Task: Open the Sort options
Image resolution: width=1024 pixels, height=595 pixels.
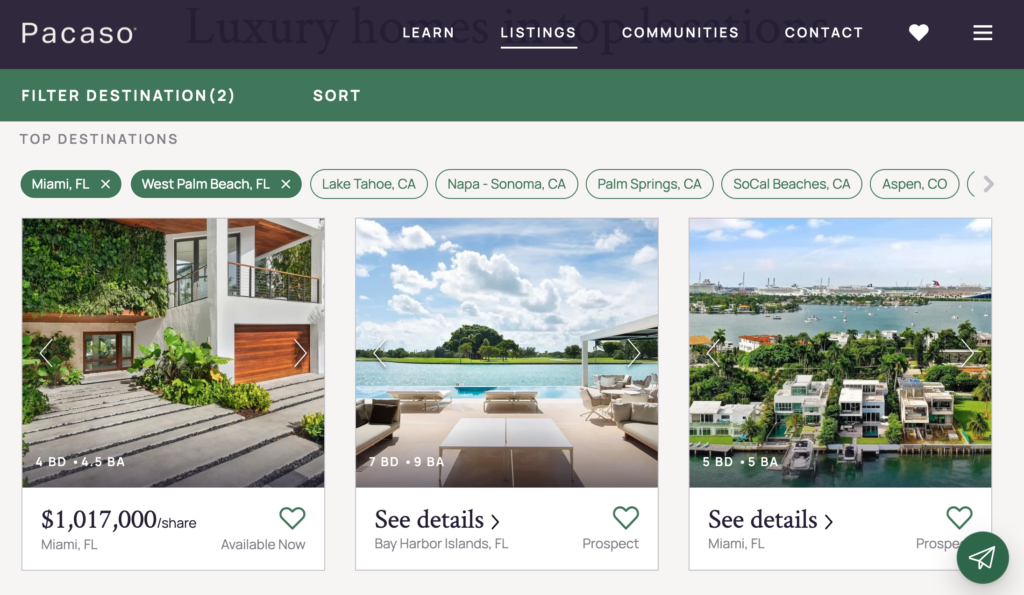Action: 336,95
